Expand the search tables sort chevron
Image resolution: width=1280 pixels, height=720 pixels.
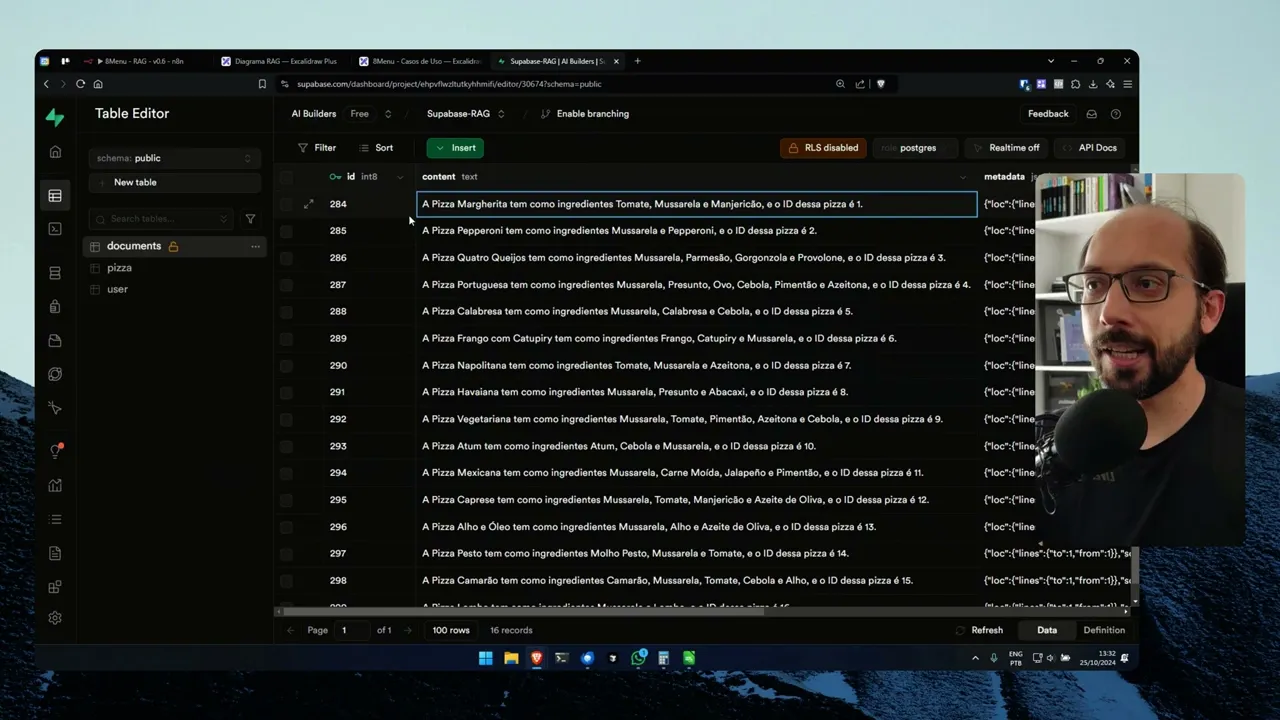(x=223, y=219)
